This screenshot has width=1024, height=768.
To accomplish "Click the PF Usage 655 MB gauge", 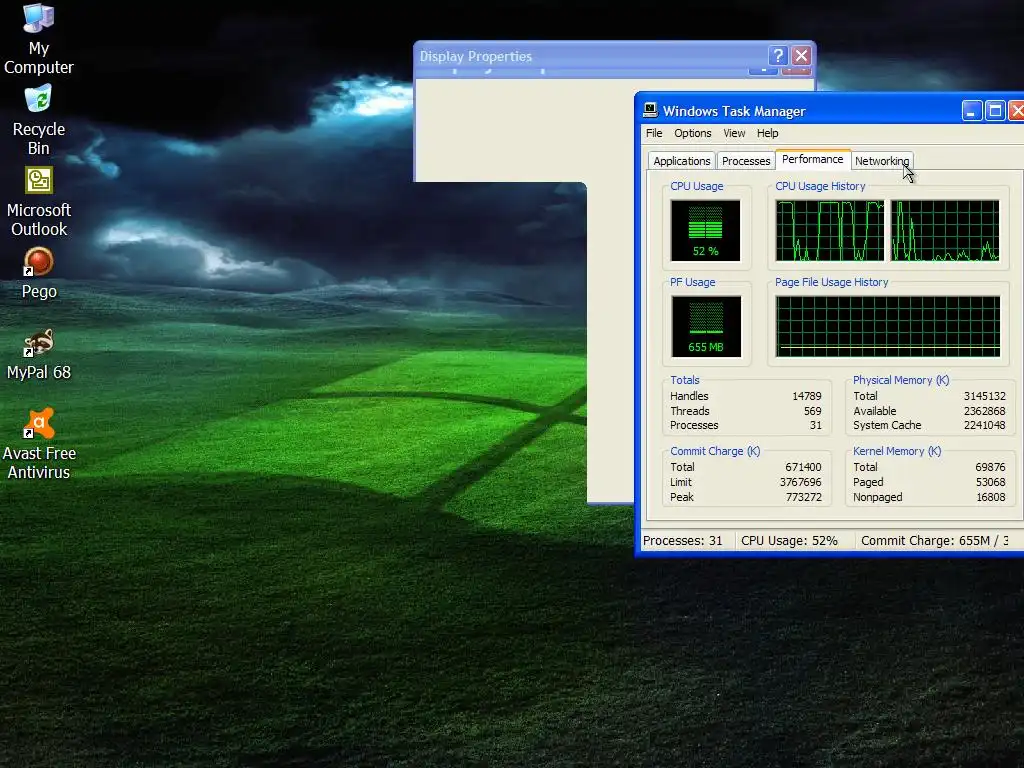I will [x=705, y=327].
